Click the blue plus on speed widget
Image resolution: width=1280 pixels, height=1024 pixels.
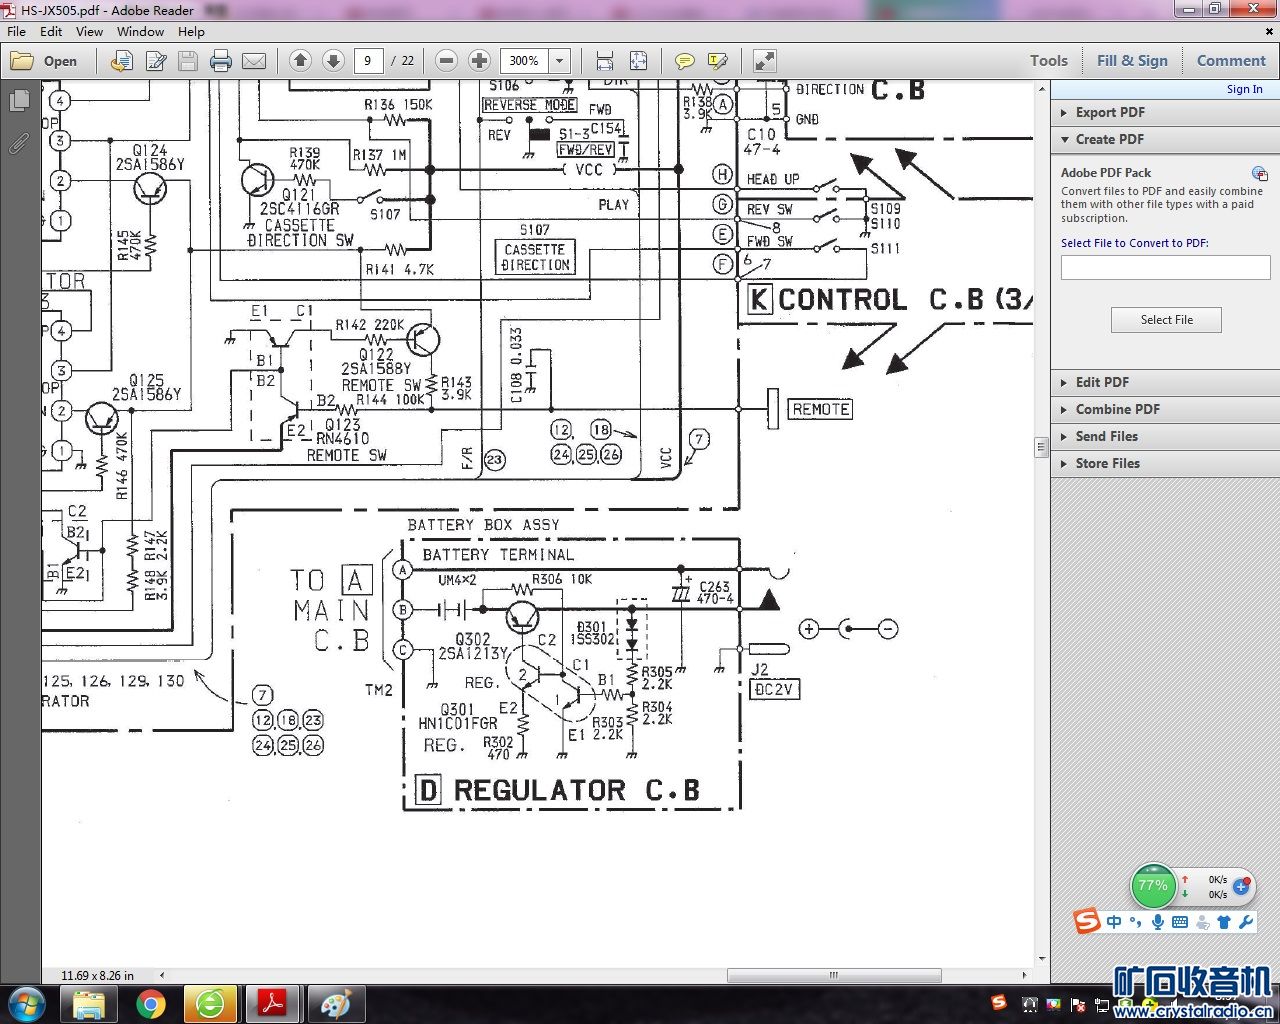click(x=1242, y=886)
